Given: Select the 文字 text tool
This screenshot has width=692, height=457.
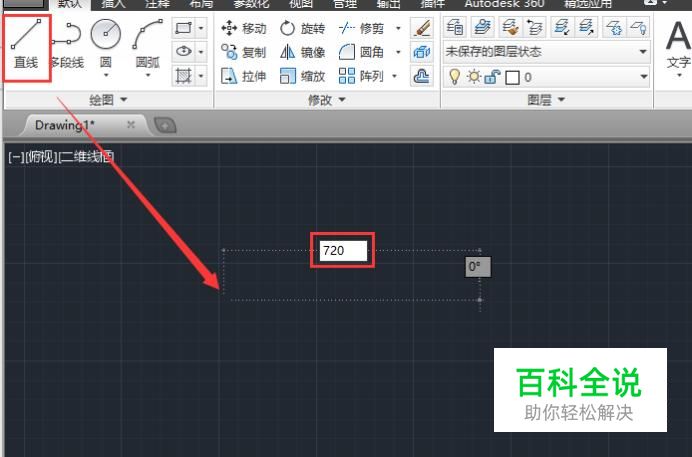Looking at the screenshot, I should pyautogui.click(x=678, y=45).
